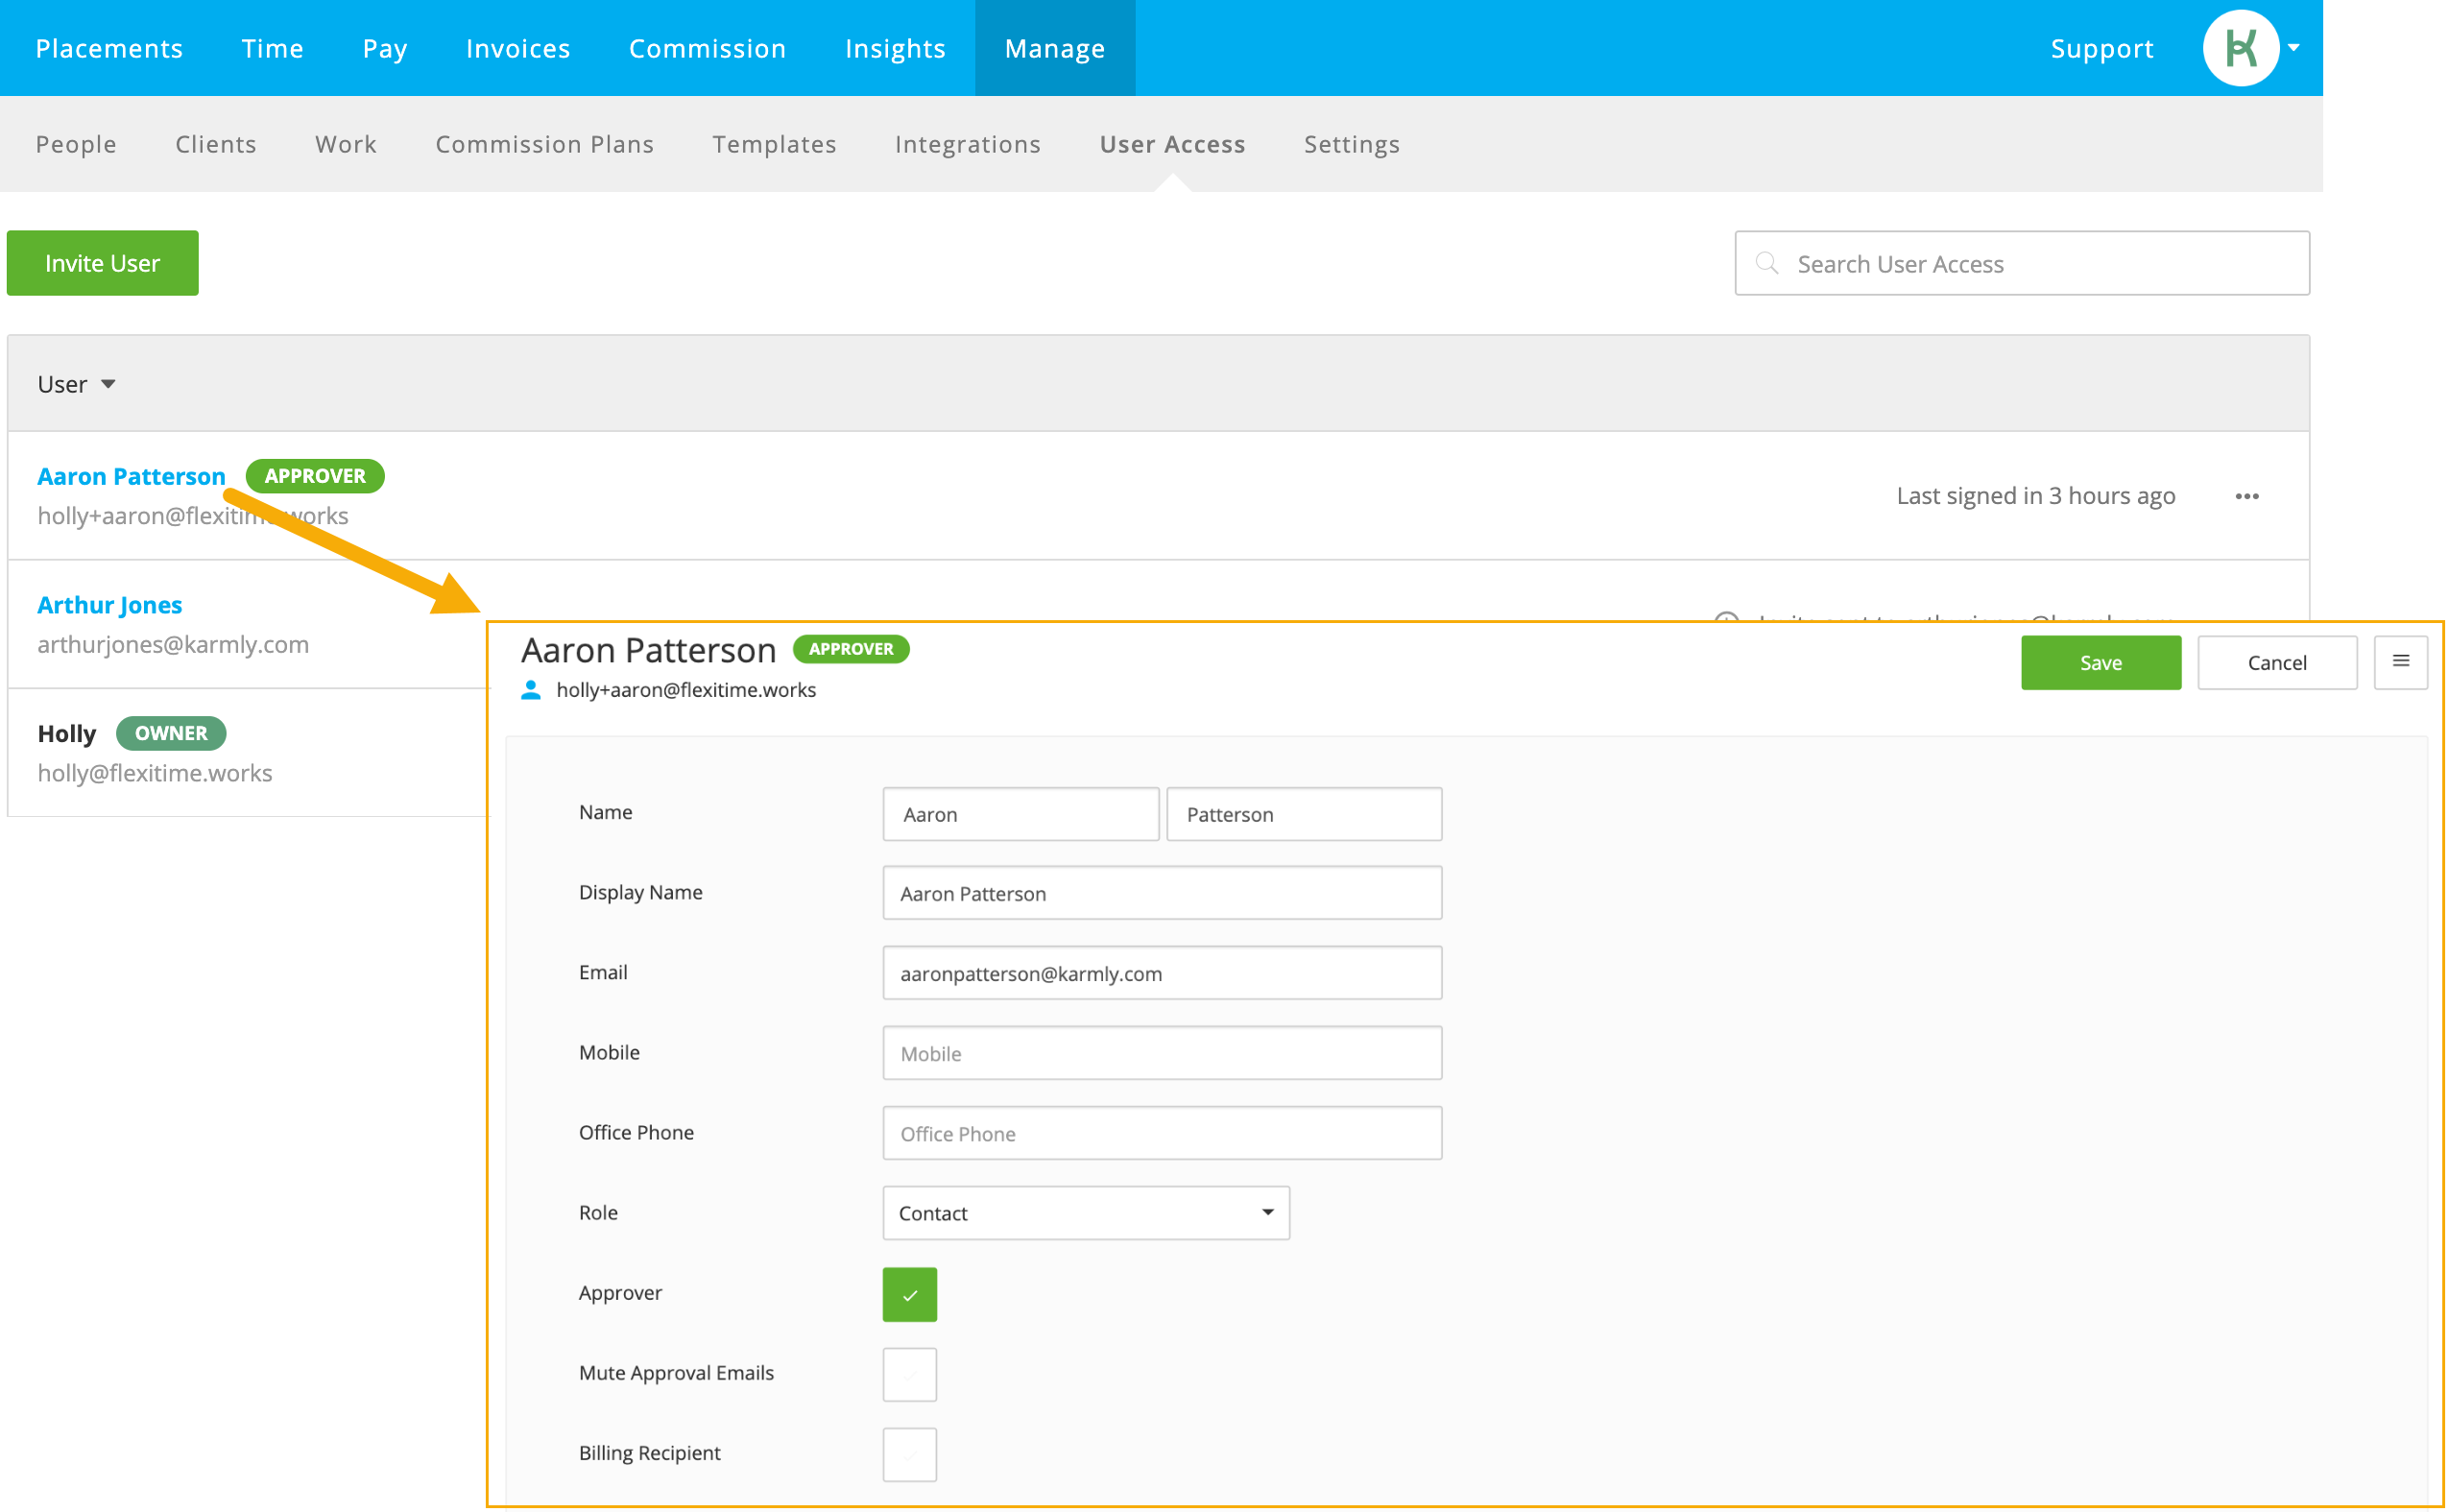
Task: Click the OWNER badge beside Holly
Action: point(171,733)
